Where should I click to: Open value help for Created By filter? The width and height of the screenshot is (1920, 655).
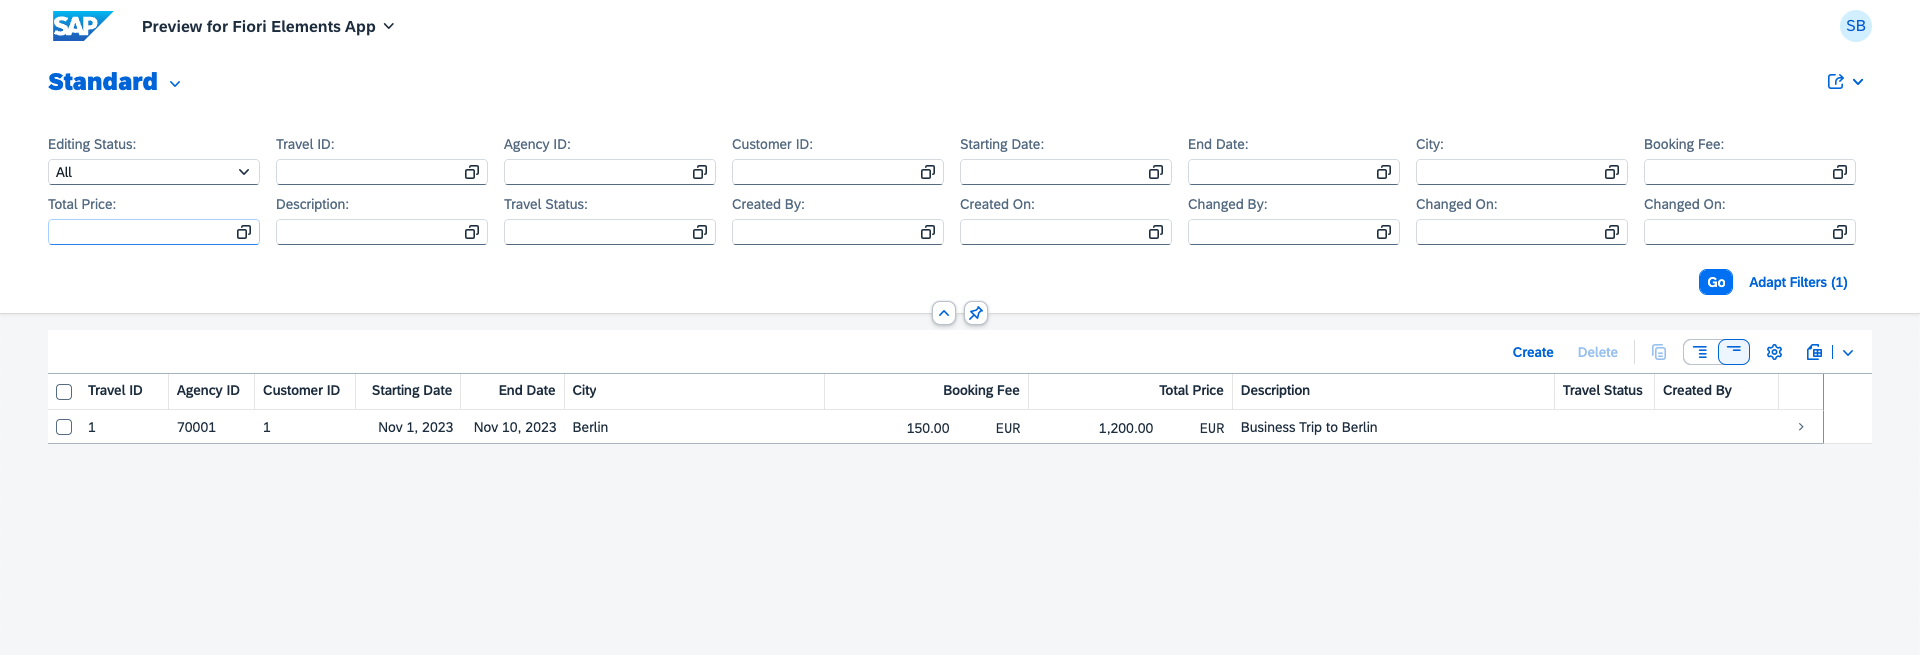pos(928,233)
